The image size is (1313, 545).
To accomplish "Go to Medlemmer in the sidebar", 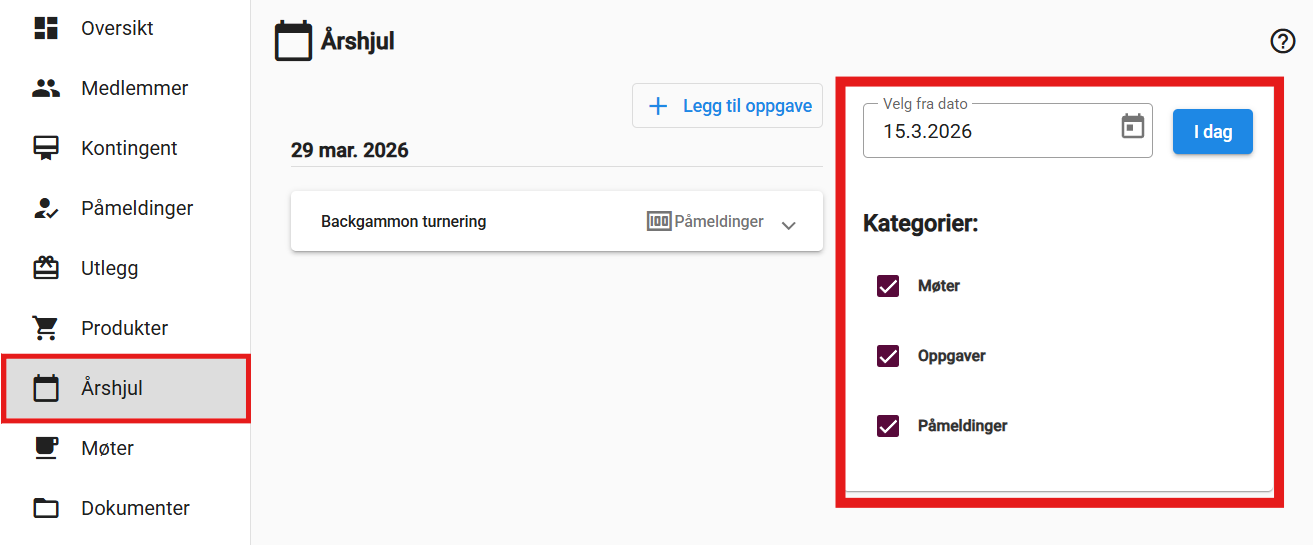I will point(134,88).
